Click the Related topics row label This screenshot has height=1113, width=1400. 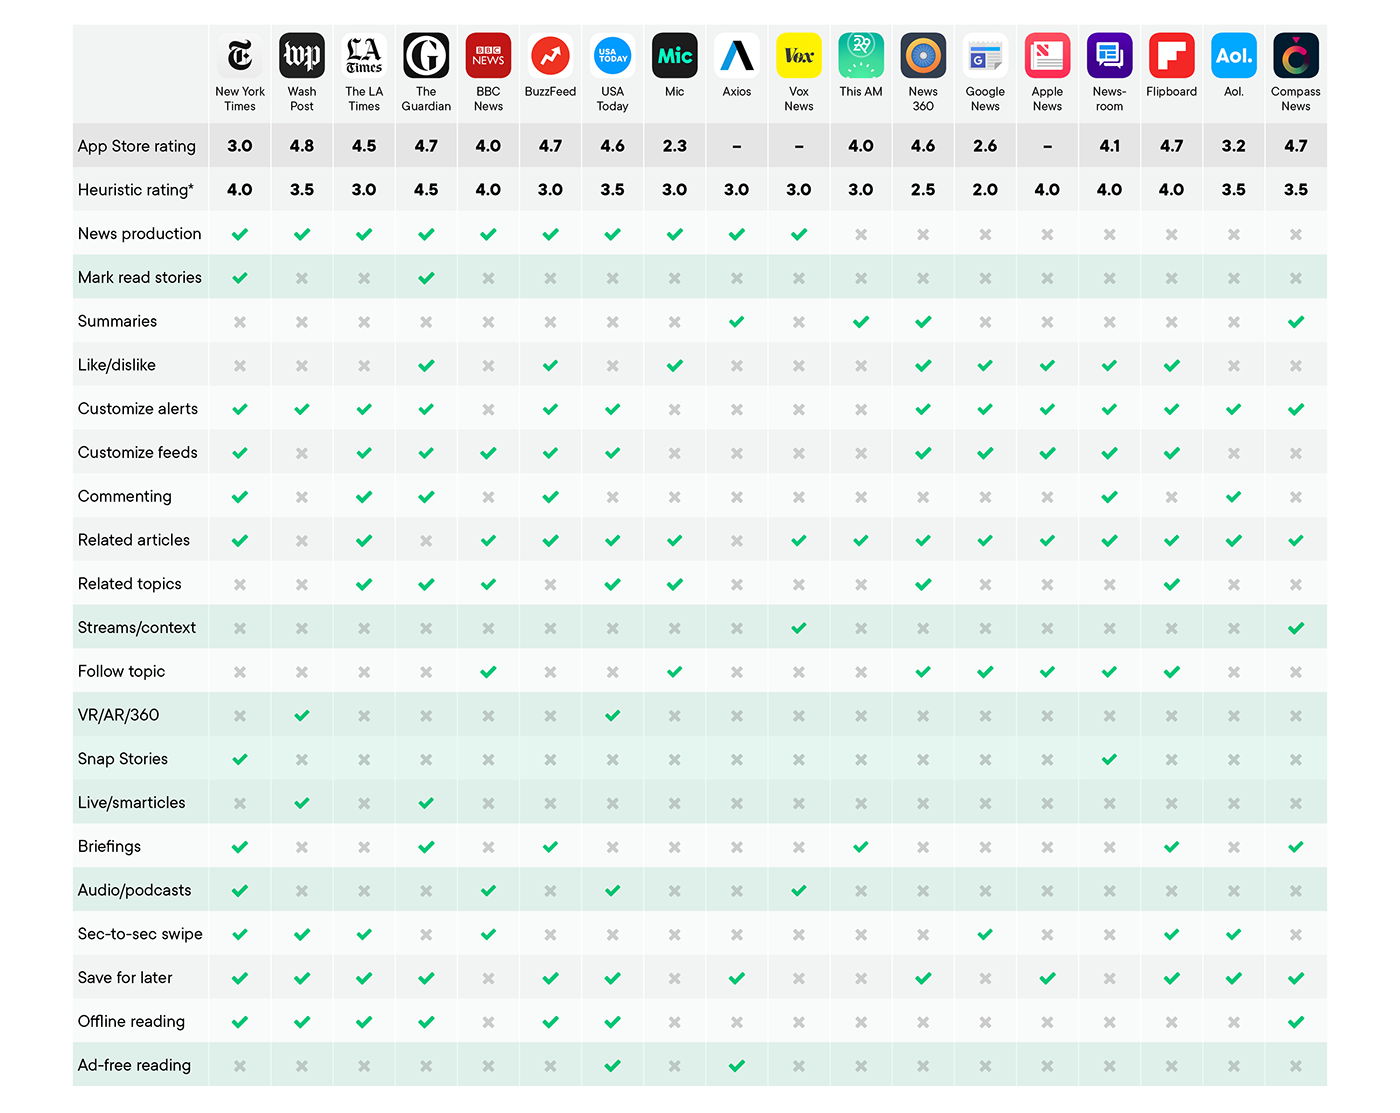click(x=130, y=584)
